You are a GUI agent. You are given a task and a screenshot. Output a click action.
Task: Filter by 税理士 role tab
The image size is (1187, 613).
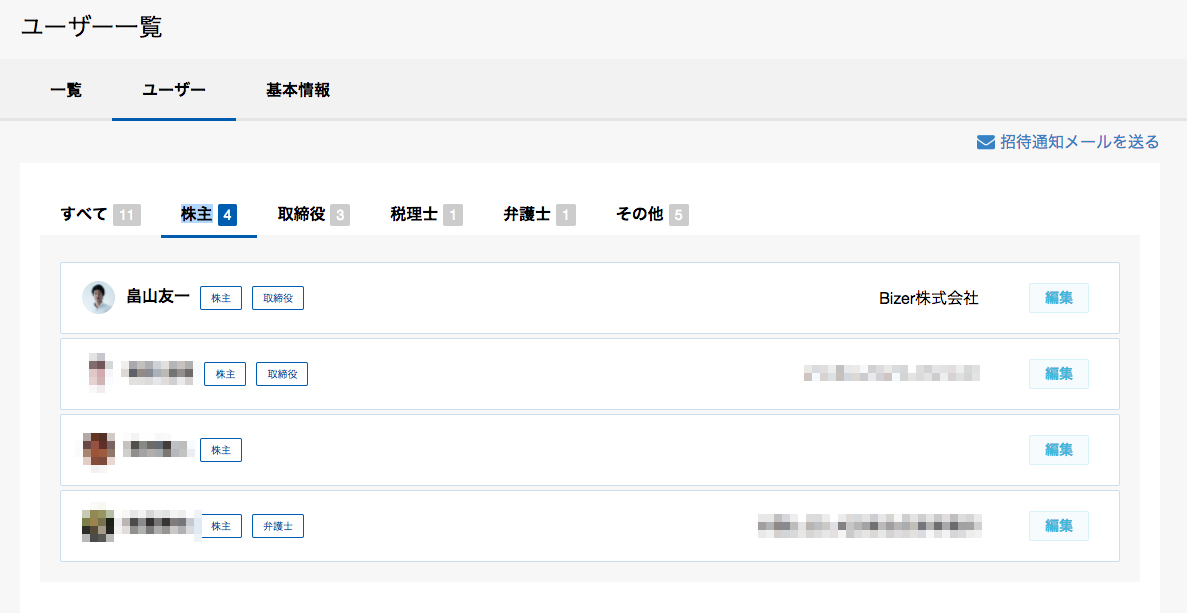pyautogui.click(x=426, y=214)
